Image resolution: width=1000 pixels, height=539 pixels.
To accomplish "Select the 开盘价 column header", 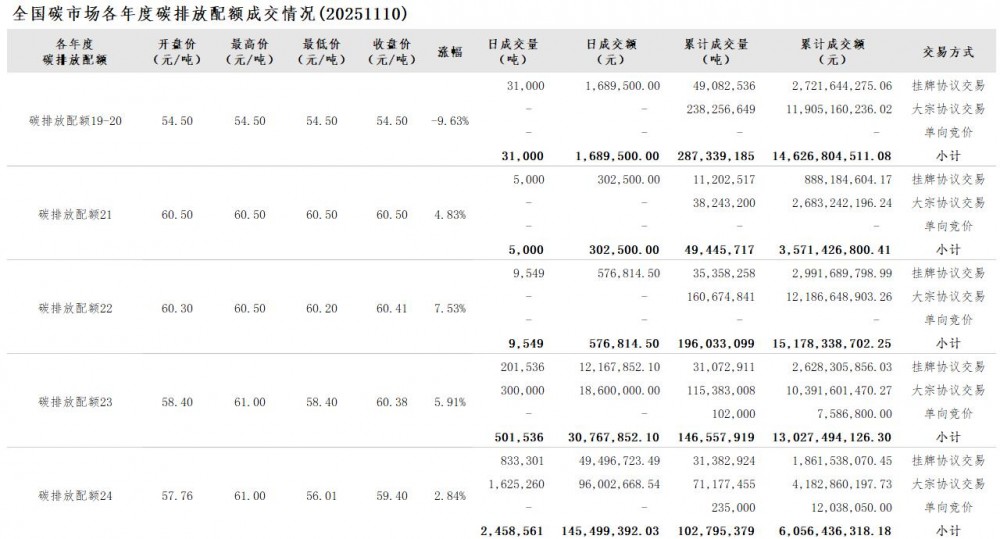I will [x=176, y=51].
